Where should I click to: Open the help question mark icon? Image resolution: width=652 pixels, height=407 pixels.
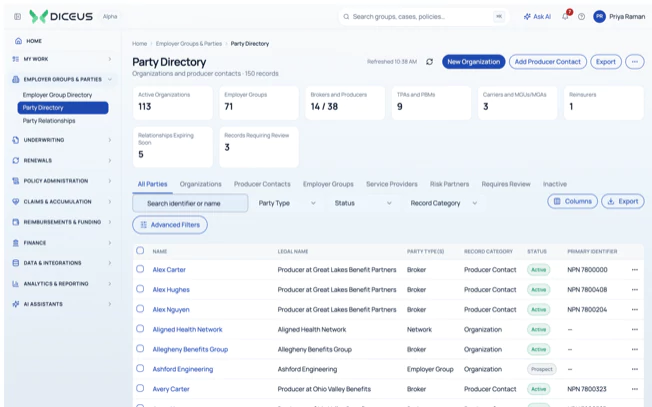click(x=581, y=17)
